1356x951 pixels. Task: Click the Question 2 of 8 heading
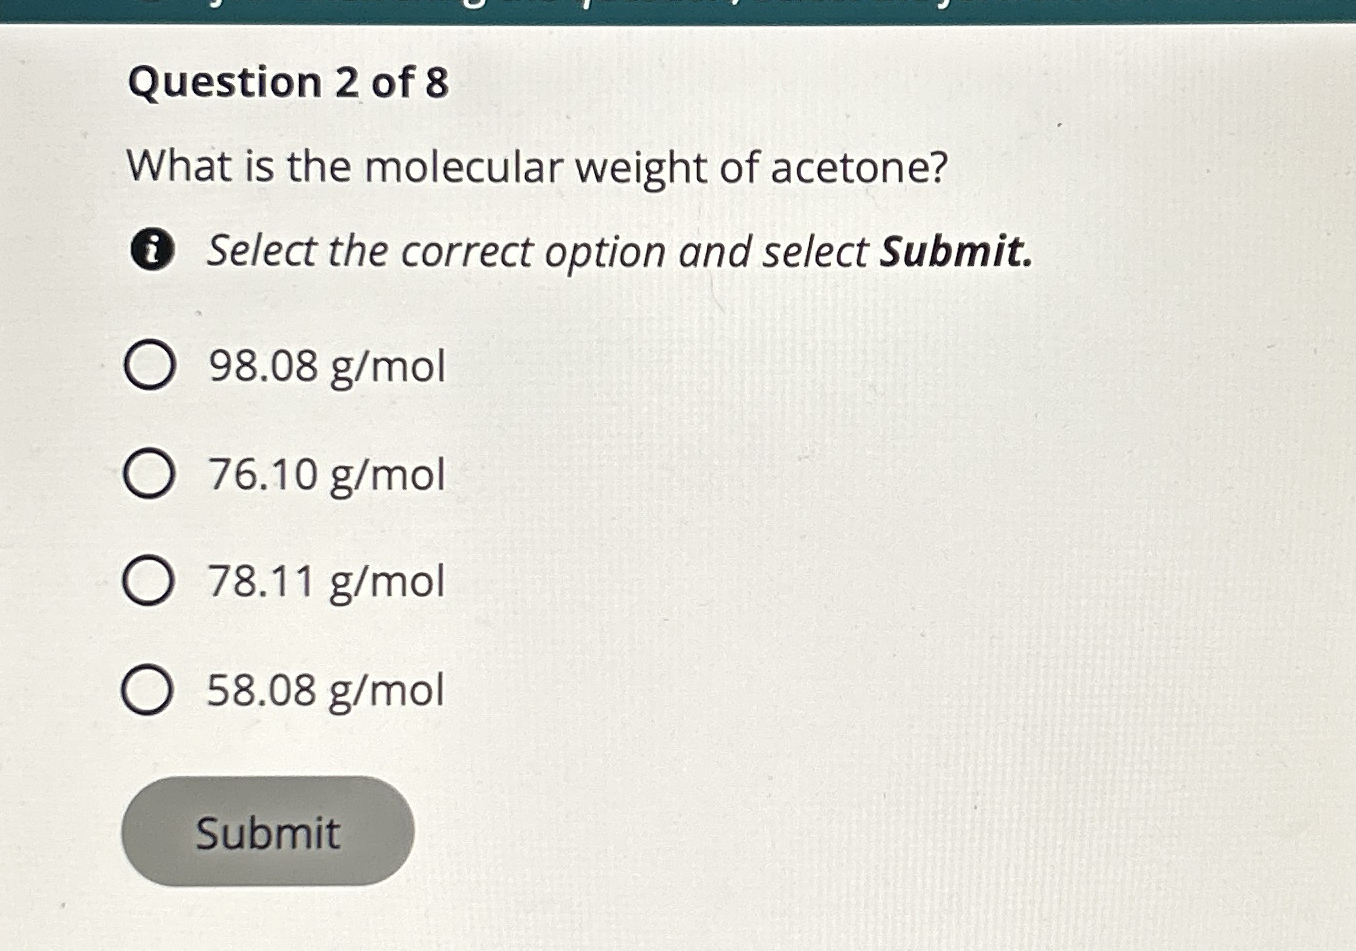[x=287, y=84]
